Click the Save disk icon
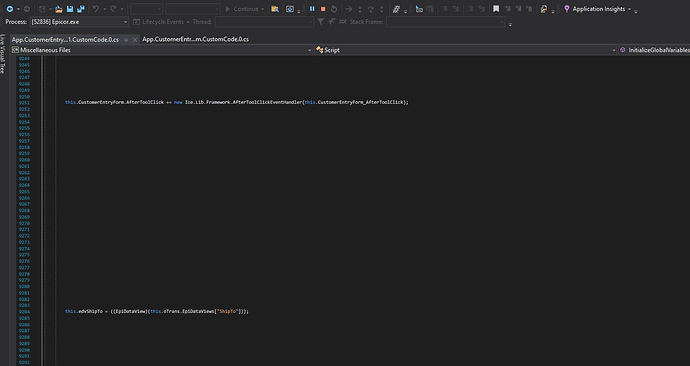Image resolution: width=690 pixels, height=366 pixels. (70, 9)
